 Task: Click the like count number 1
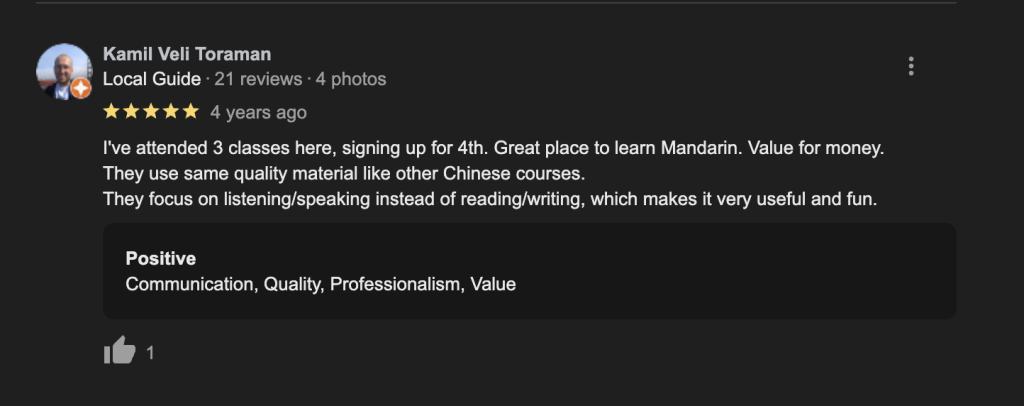pos(150,352)
